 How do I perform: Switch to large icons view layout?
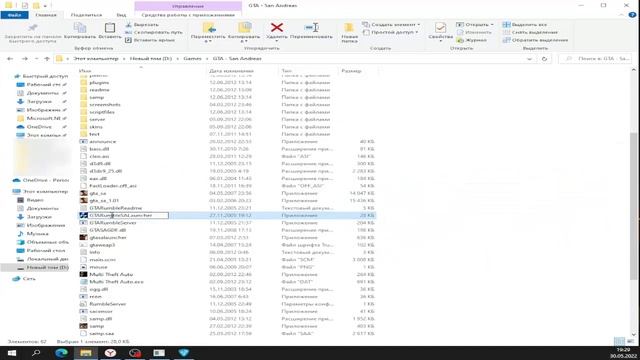(630, 341)
